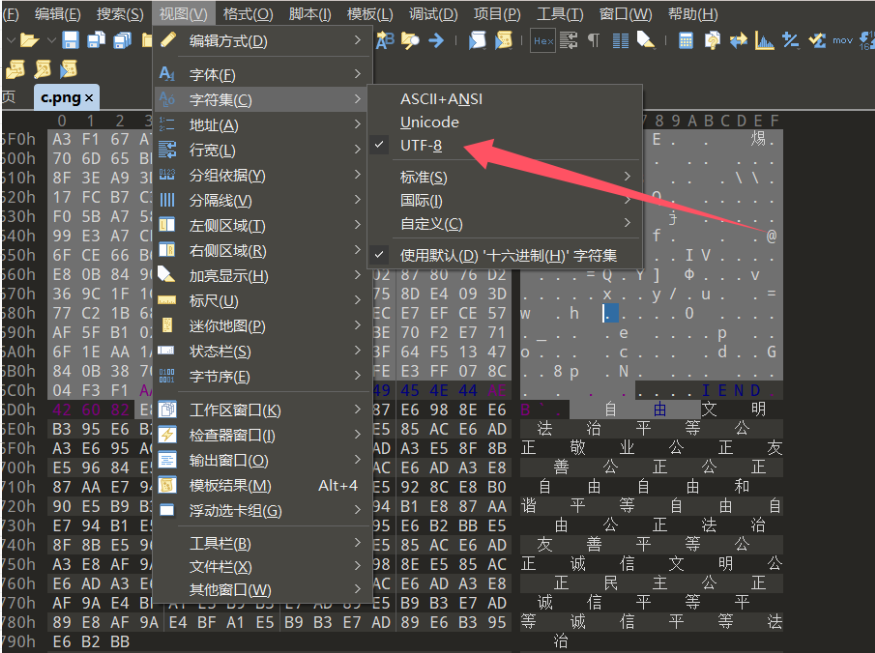Click the pilcrow whitespace icon
The image size is (875, 653).
[594, 40]
